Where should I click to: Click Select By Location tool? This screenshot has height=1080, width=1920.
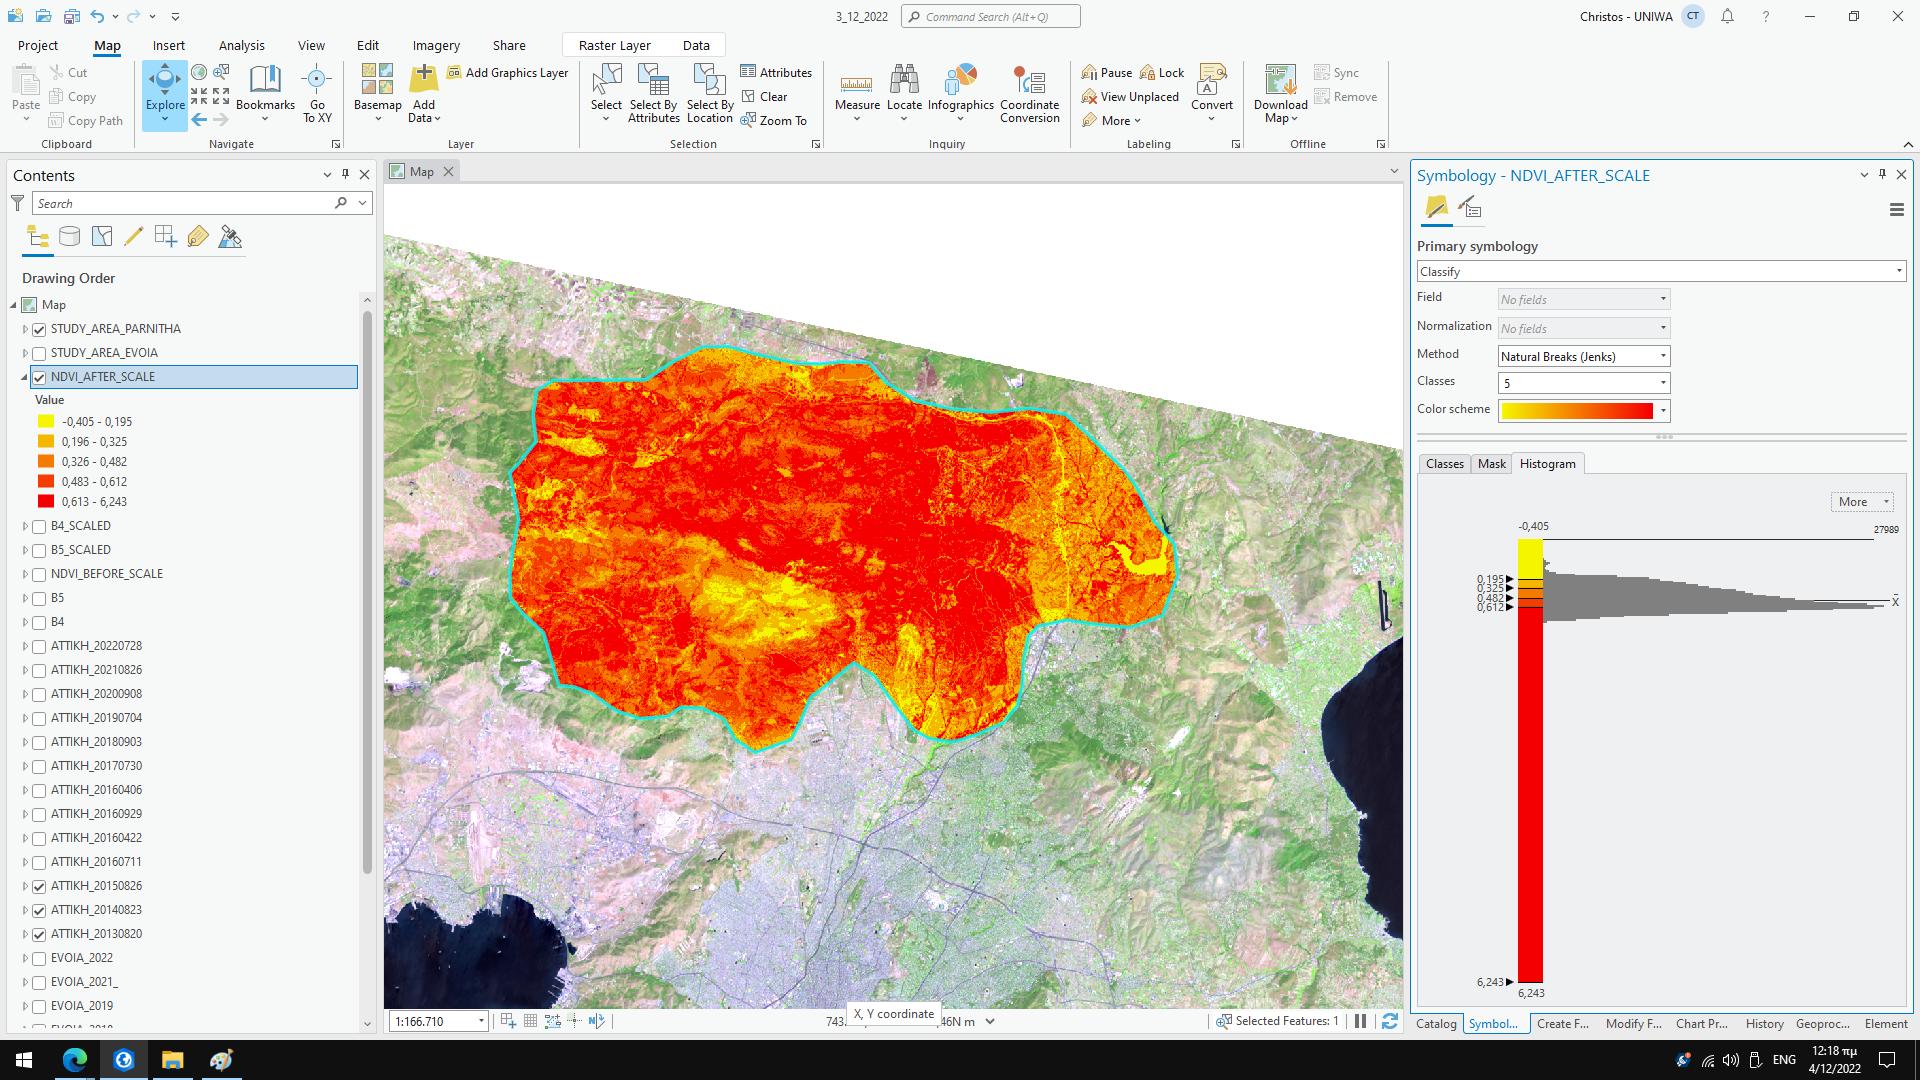pyautogui.click(x=710, y=94)
